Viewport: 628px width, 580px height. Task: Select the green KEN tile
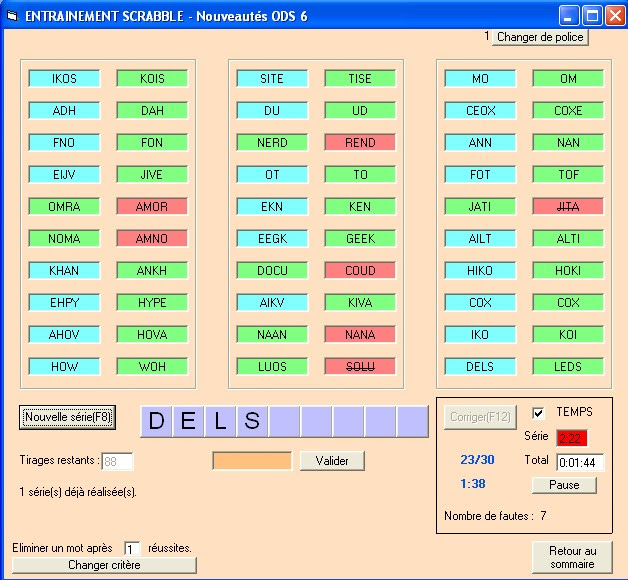[360, 207]
